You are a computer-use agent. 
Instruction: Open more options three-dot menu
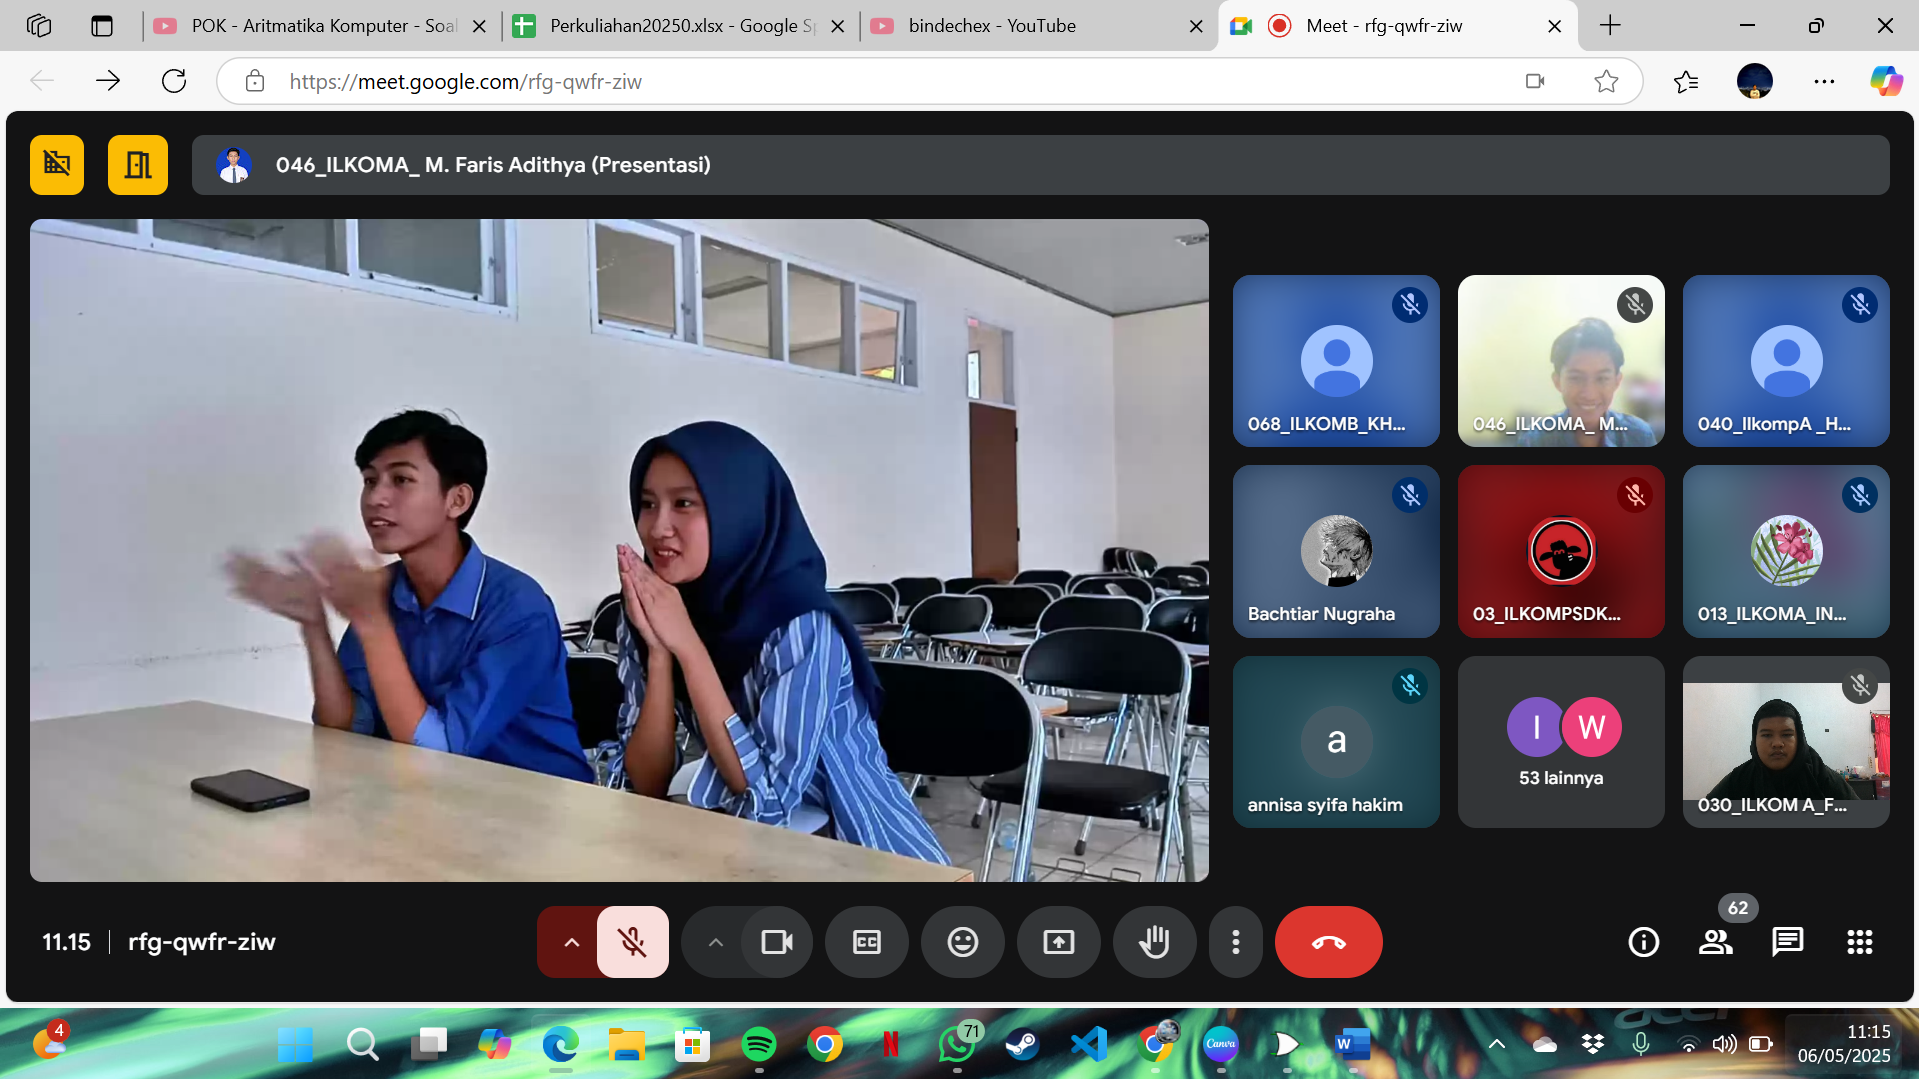point(1235,942)
